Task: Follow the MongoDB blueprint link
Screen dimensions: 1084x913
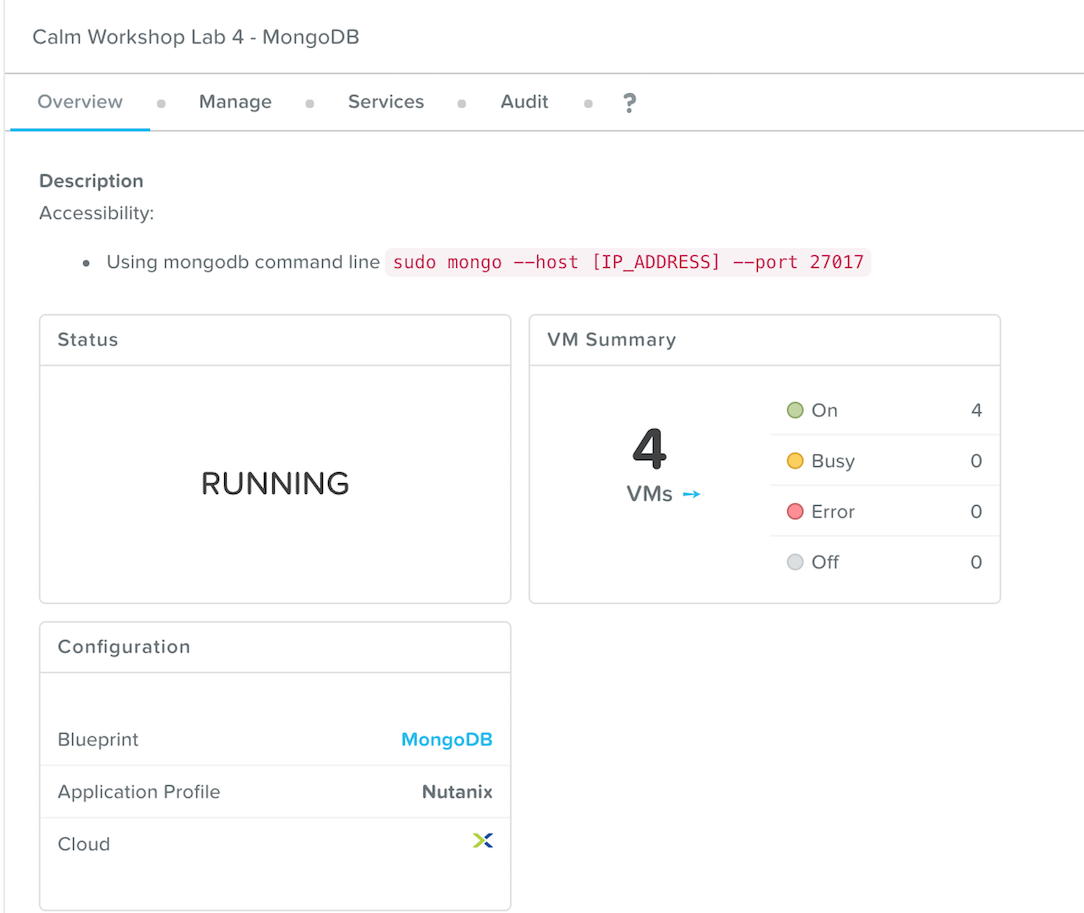Action: (447, 740)
